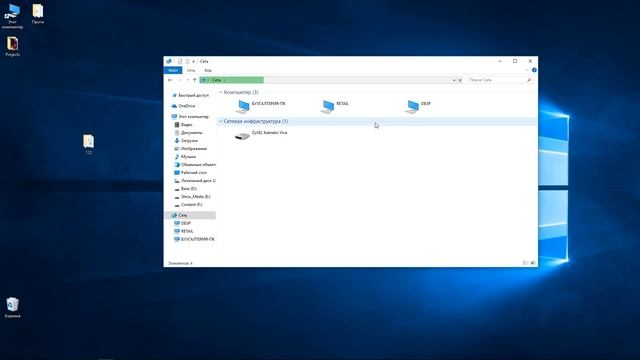Select the Projects archive on desktop
This screenshot has height=360, width=640.
(x=13, y=47)
